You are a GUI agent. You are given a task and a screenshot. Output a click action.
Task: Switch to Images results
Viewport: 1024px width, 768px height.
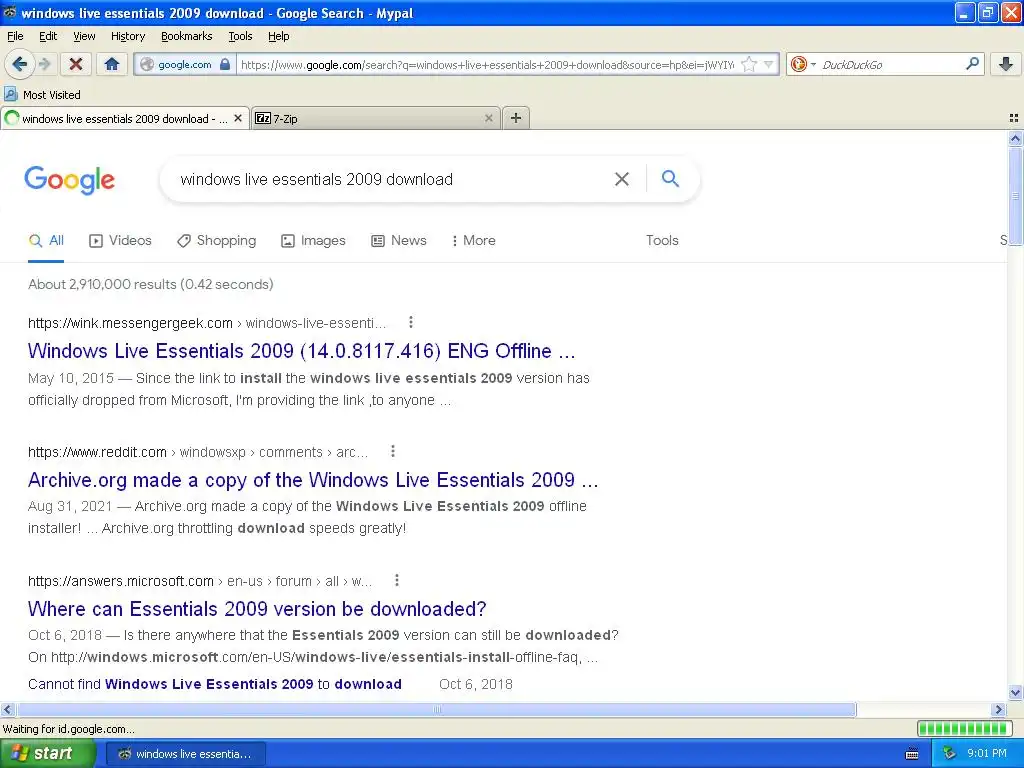click(x=313, y=240)
